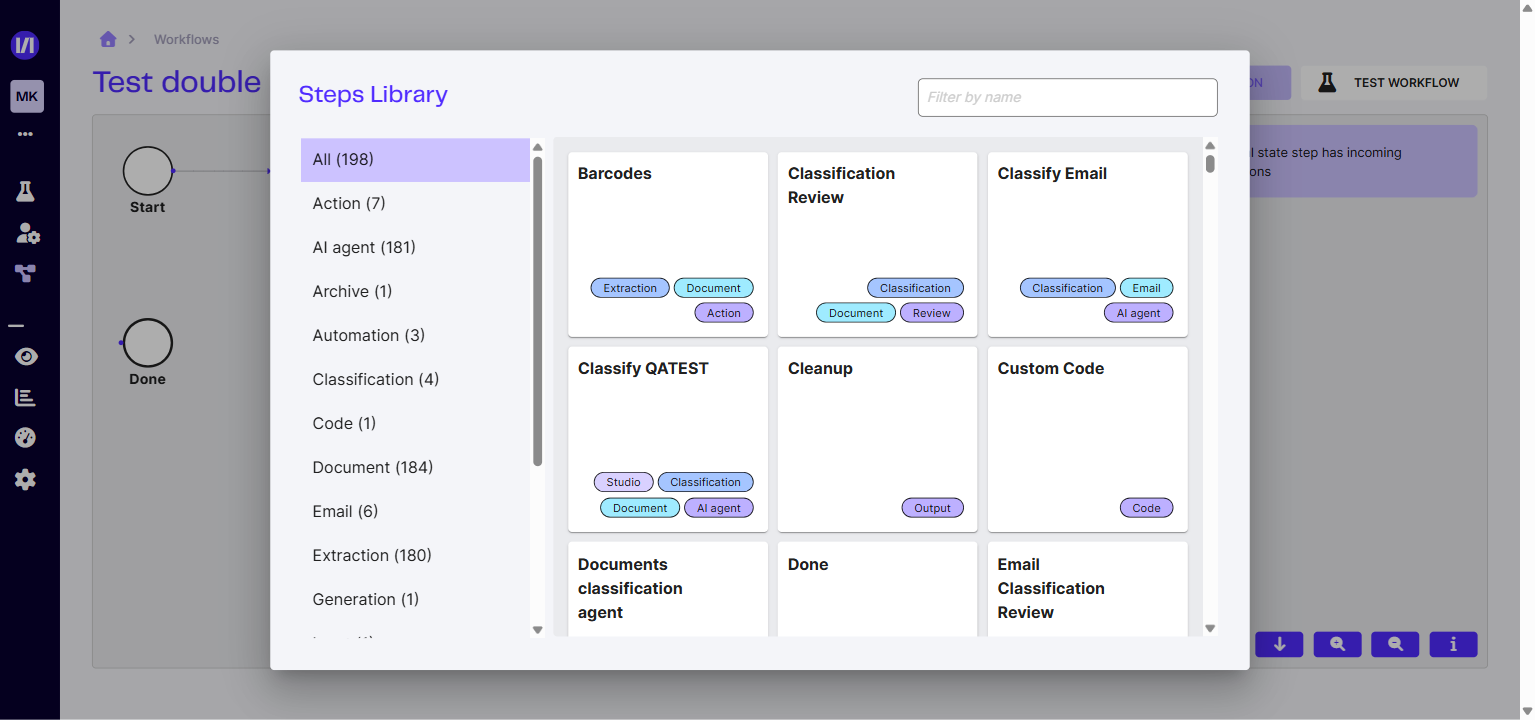Select the Document (184) category

pos(415,468)
